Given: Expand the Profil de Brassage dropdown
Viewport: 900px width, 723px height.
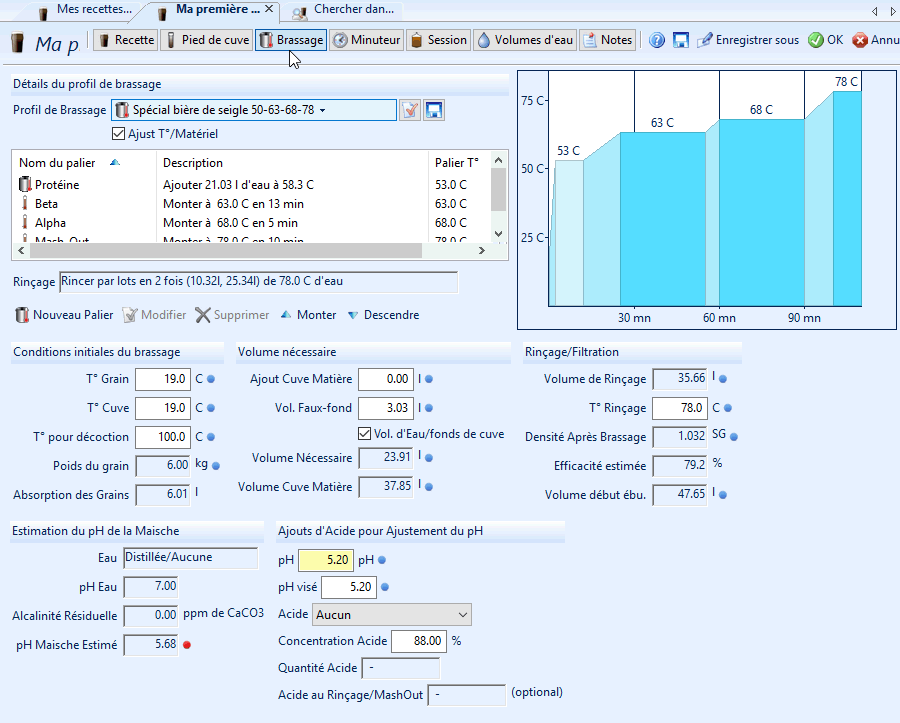Looking at the screenshot, I should [x=322, y=110].
